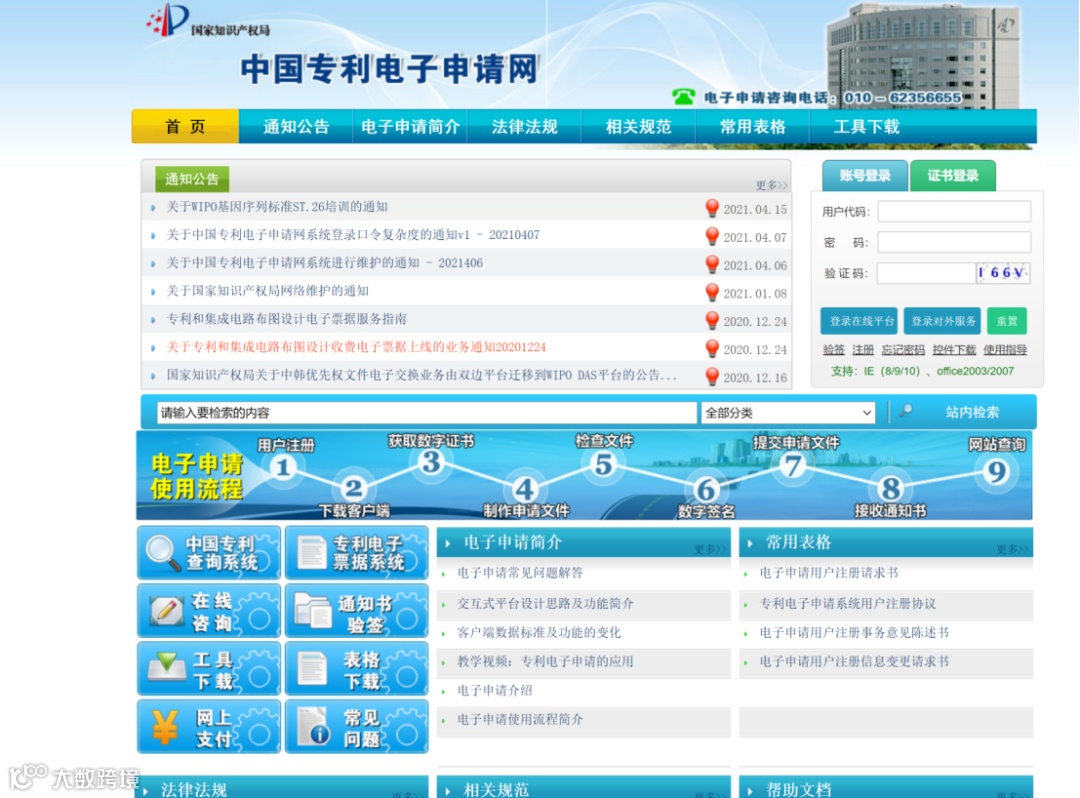1080x798 pixels.
Task: Open the 通知书验签 tile
Action: [x=357, y=611]
